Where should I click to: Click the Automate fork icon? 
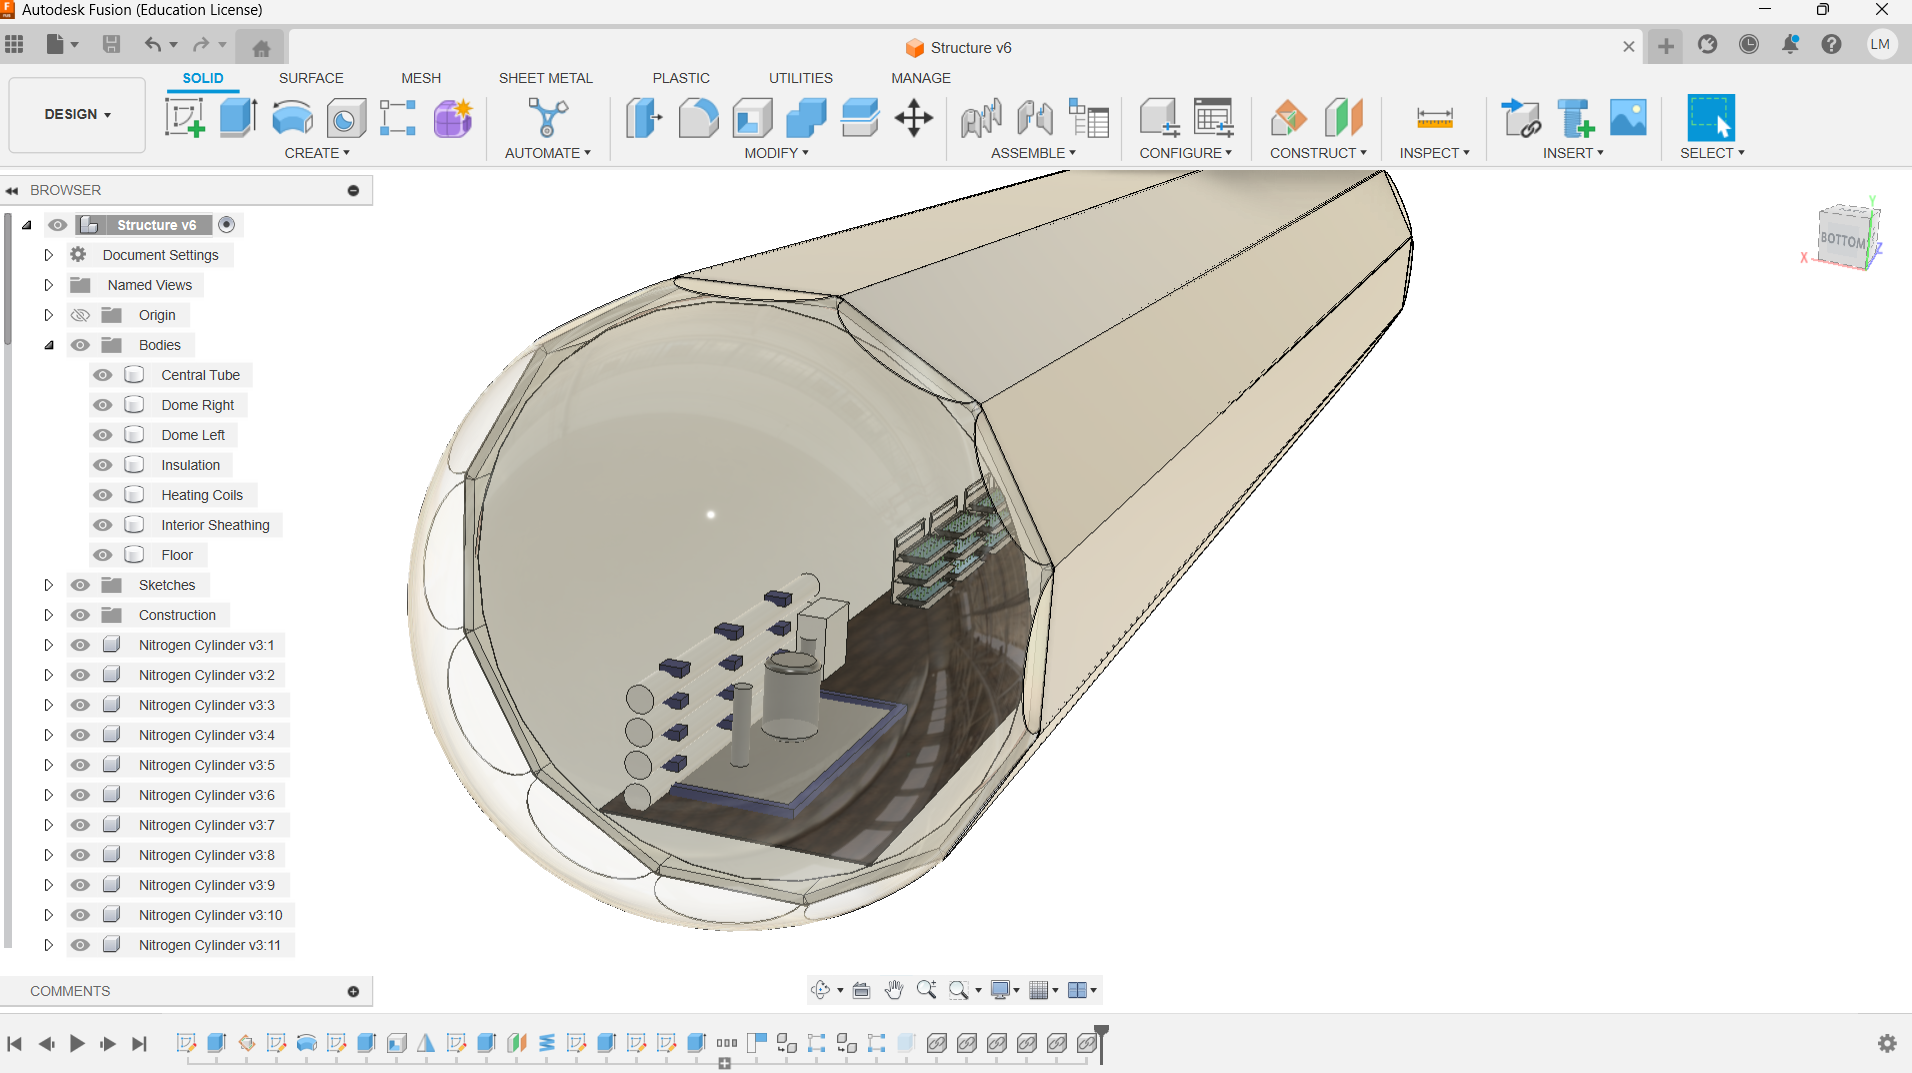(547, 118)
